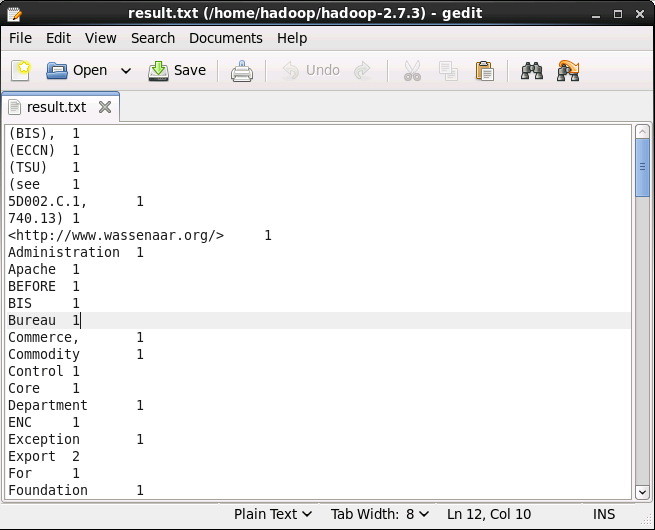This screenshot has height=530, width=655.
Task: Click the word "Exception"
Action: tap(44, 439)
